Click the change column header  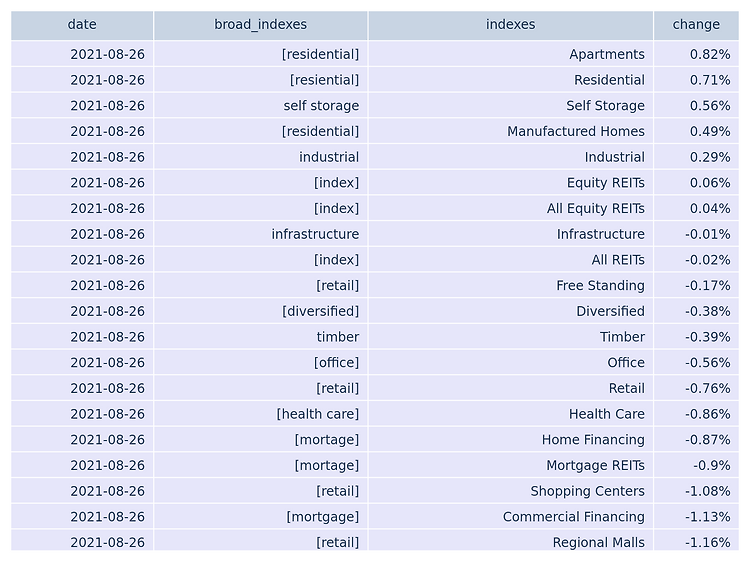696,25
